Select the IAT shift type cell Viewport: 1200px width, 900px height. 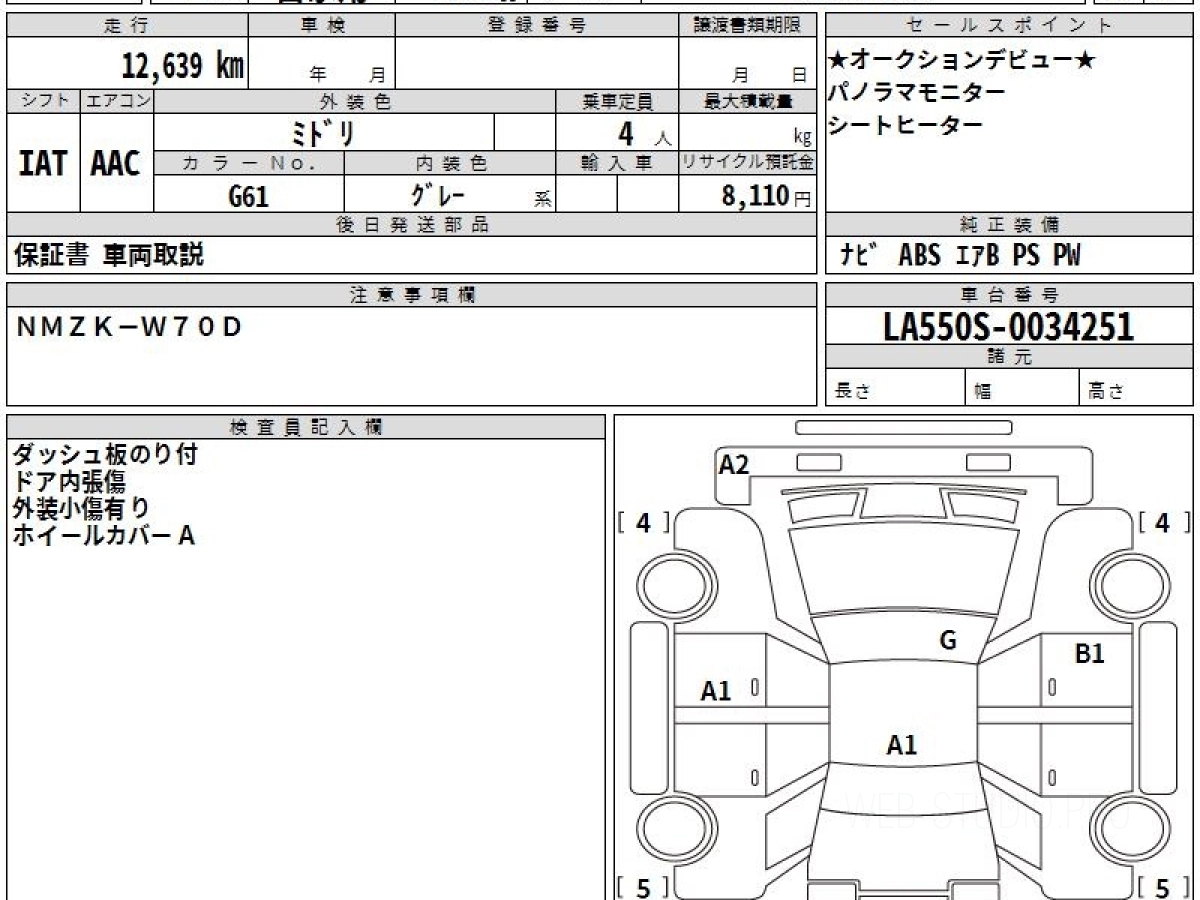(43, 163)
